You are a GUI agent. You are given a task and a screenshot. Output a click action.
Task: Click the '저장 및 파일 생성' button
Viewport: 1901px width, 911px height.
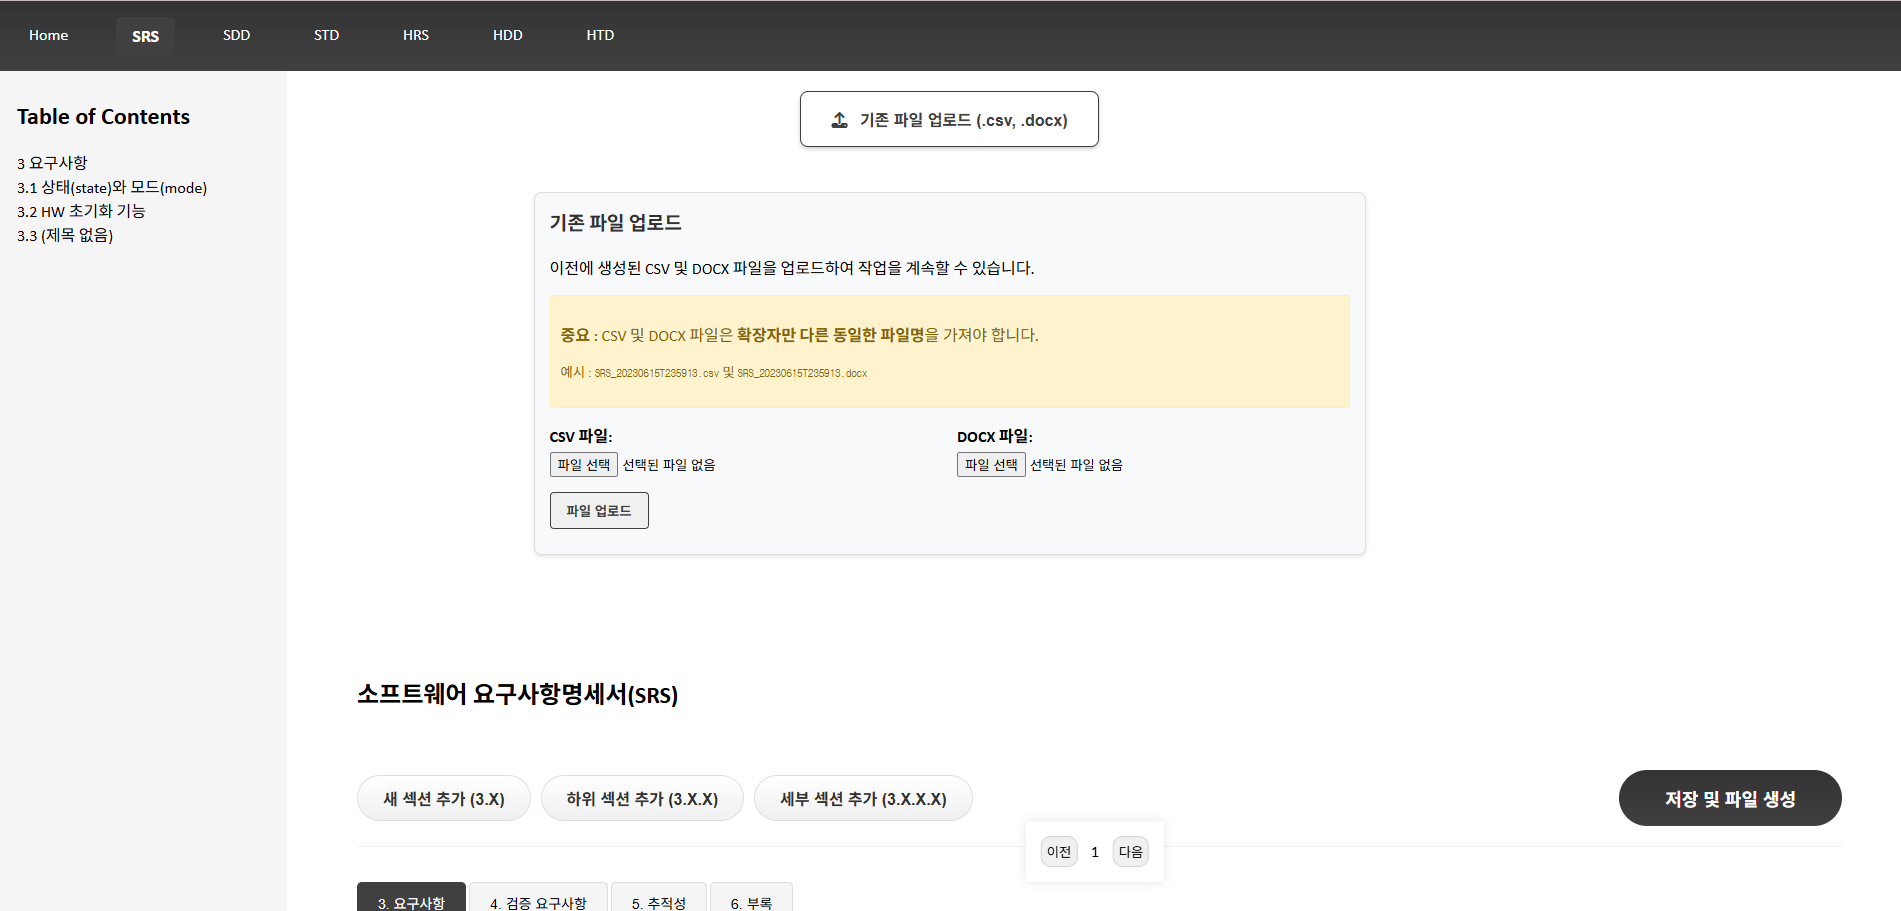click(x=1730, y=798)
